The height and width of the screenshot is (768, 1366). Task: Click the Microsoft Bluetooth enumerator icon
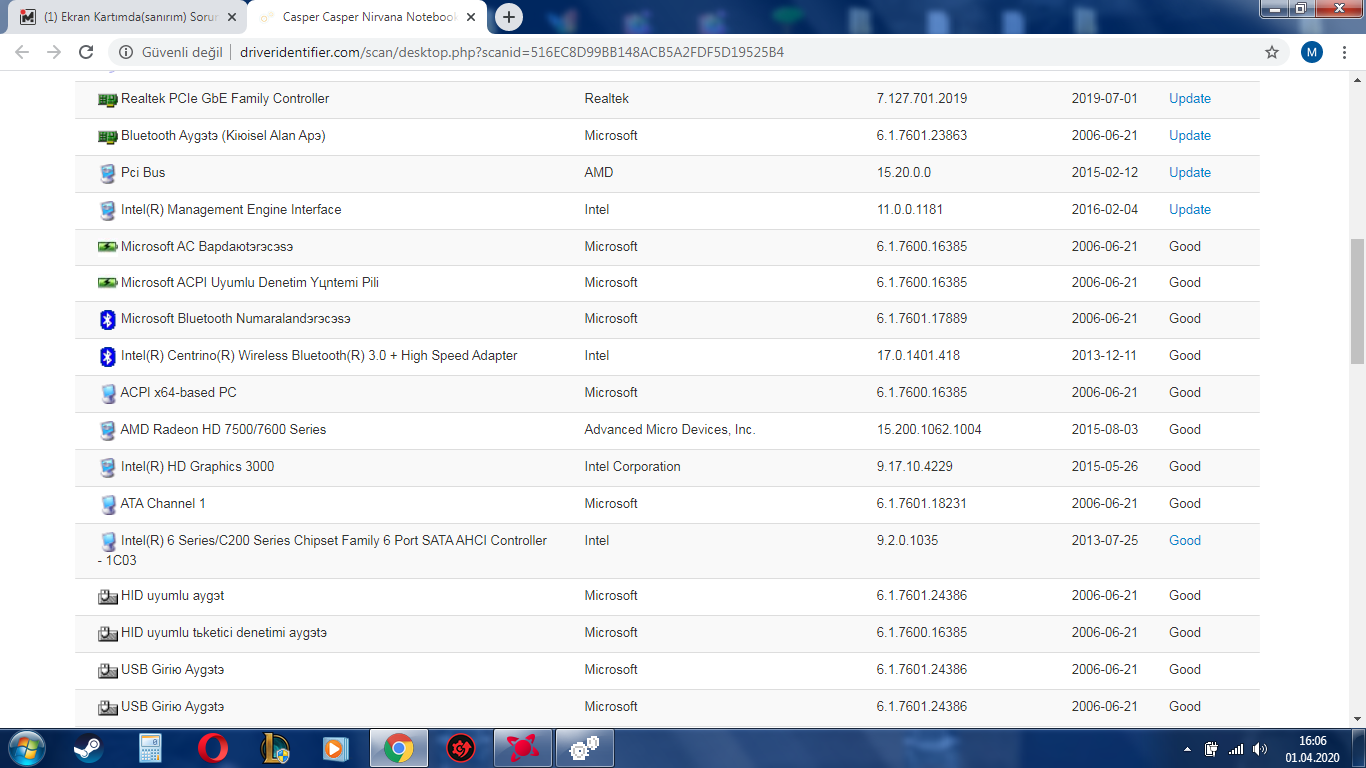108,319
